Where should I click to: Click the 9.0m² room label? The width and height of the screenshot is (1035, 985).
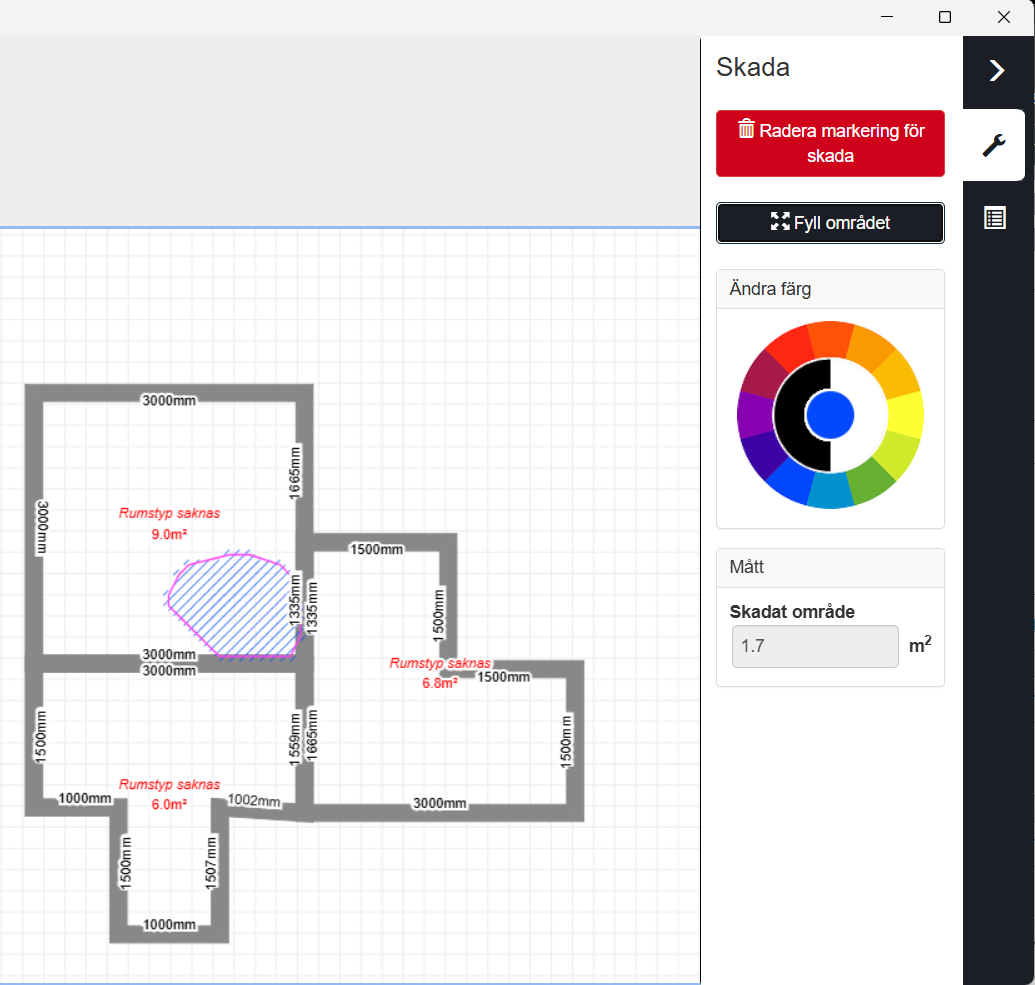coord(169,534)
